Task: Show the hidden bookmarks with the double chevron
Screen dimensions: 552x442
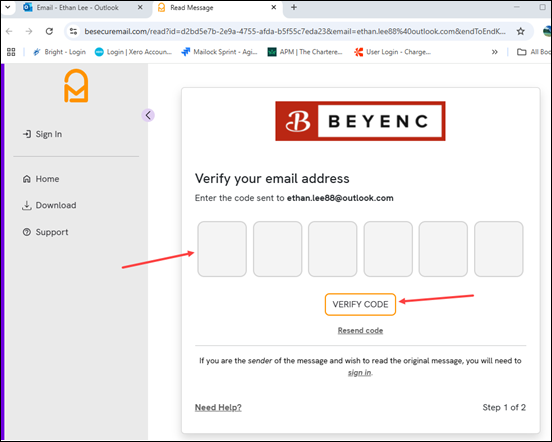Action: 495,52
